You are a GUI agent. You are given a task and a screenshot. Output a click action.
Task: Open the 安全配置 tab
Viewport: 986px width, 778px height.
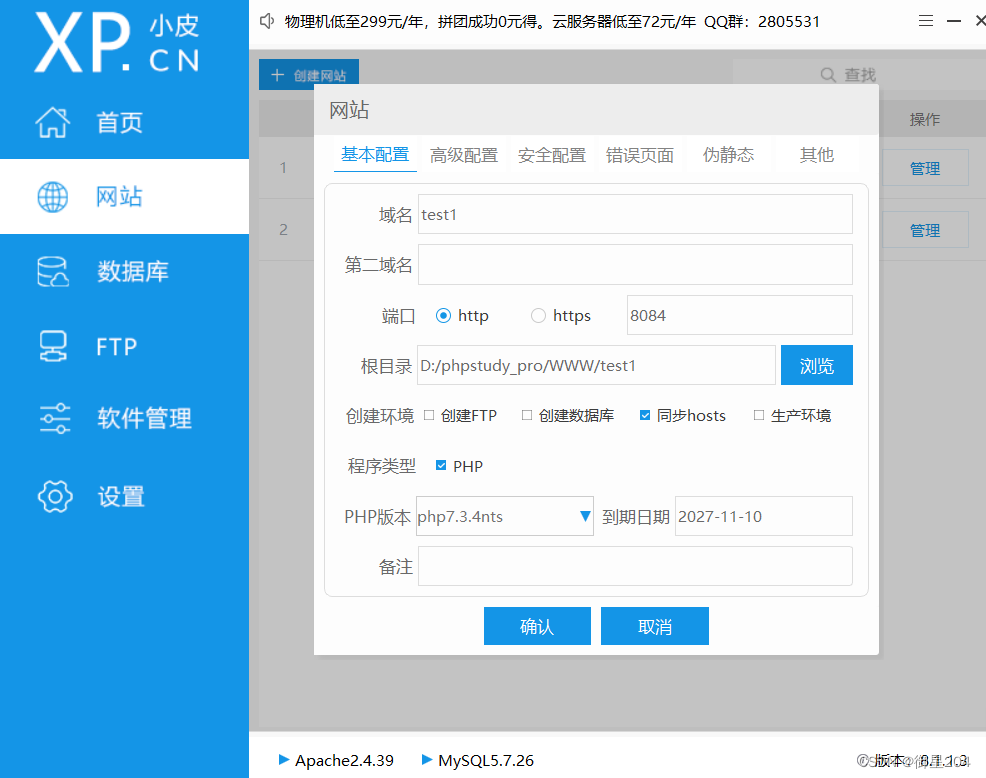pyautogui.click(x=551, y=155)
